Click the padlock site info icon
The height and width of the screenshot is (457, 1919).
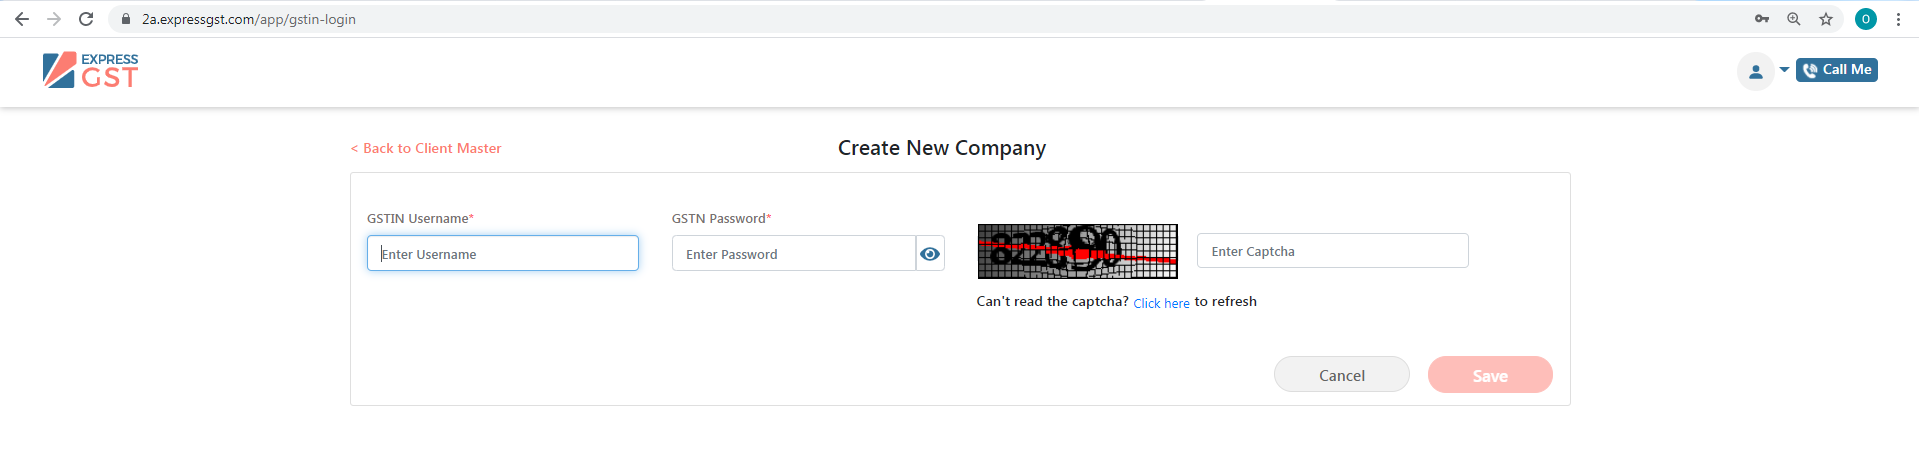126,19
